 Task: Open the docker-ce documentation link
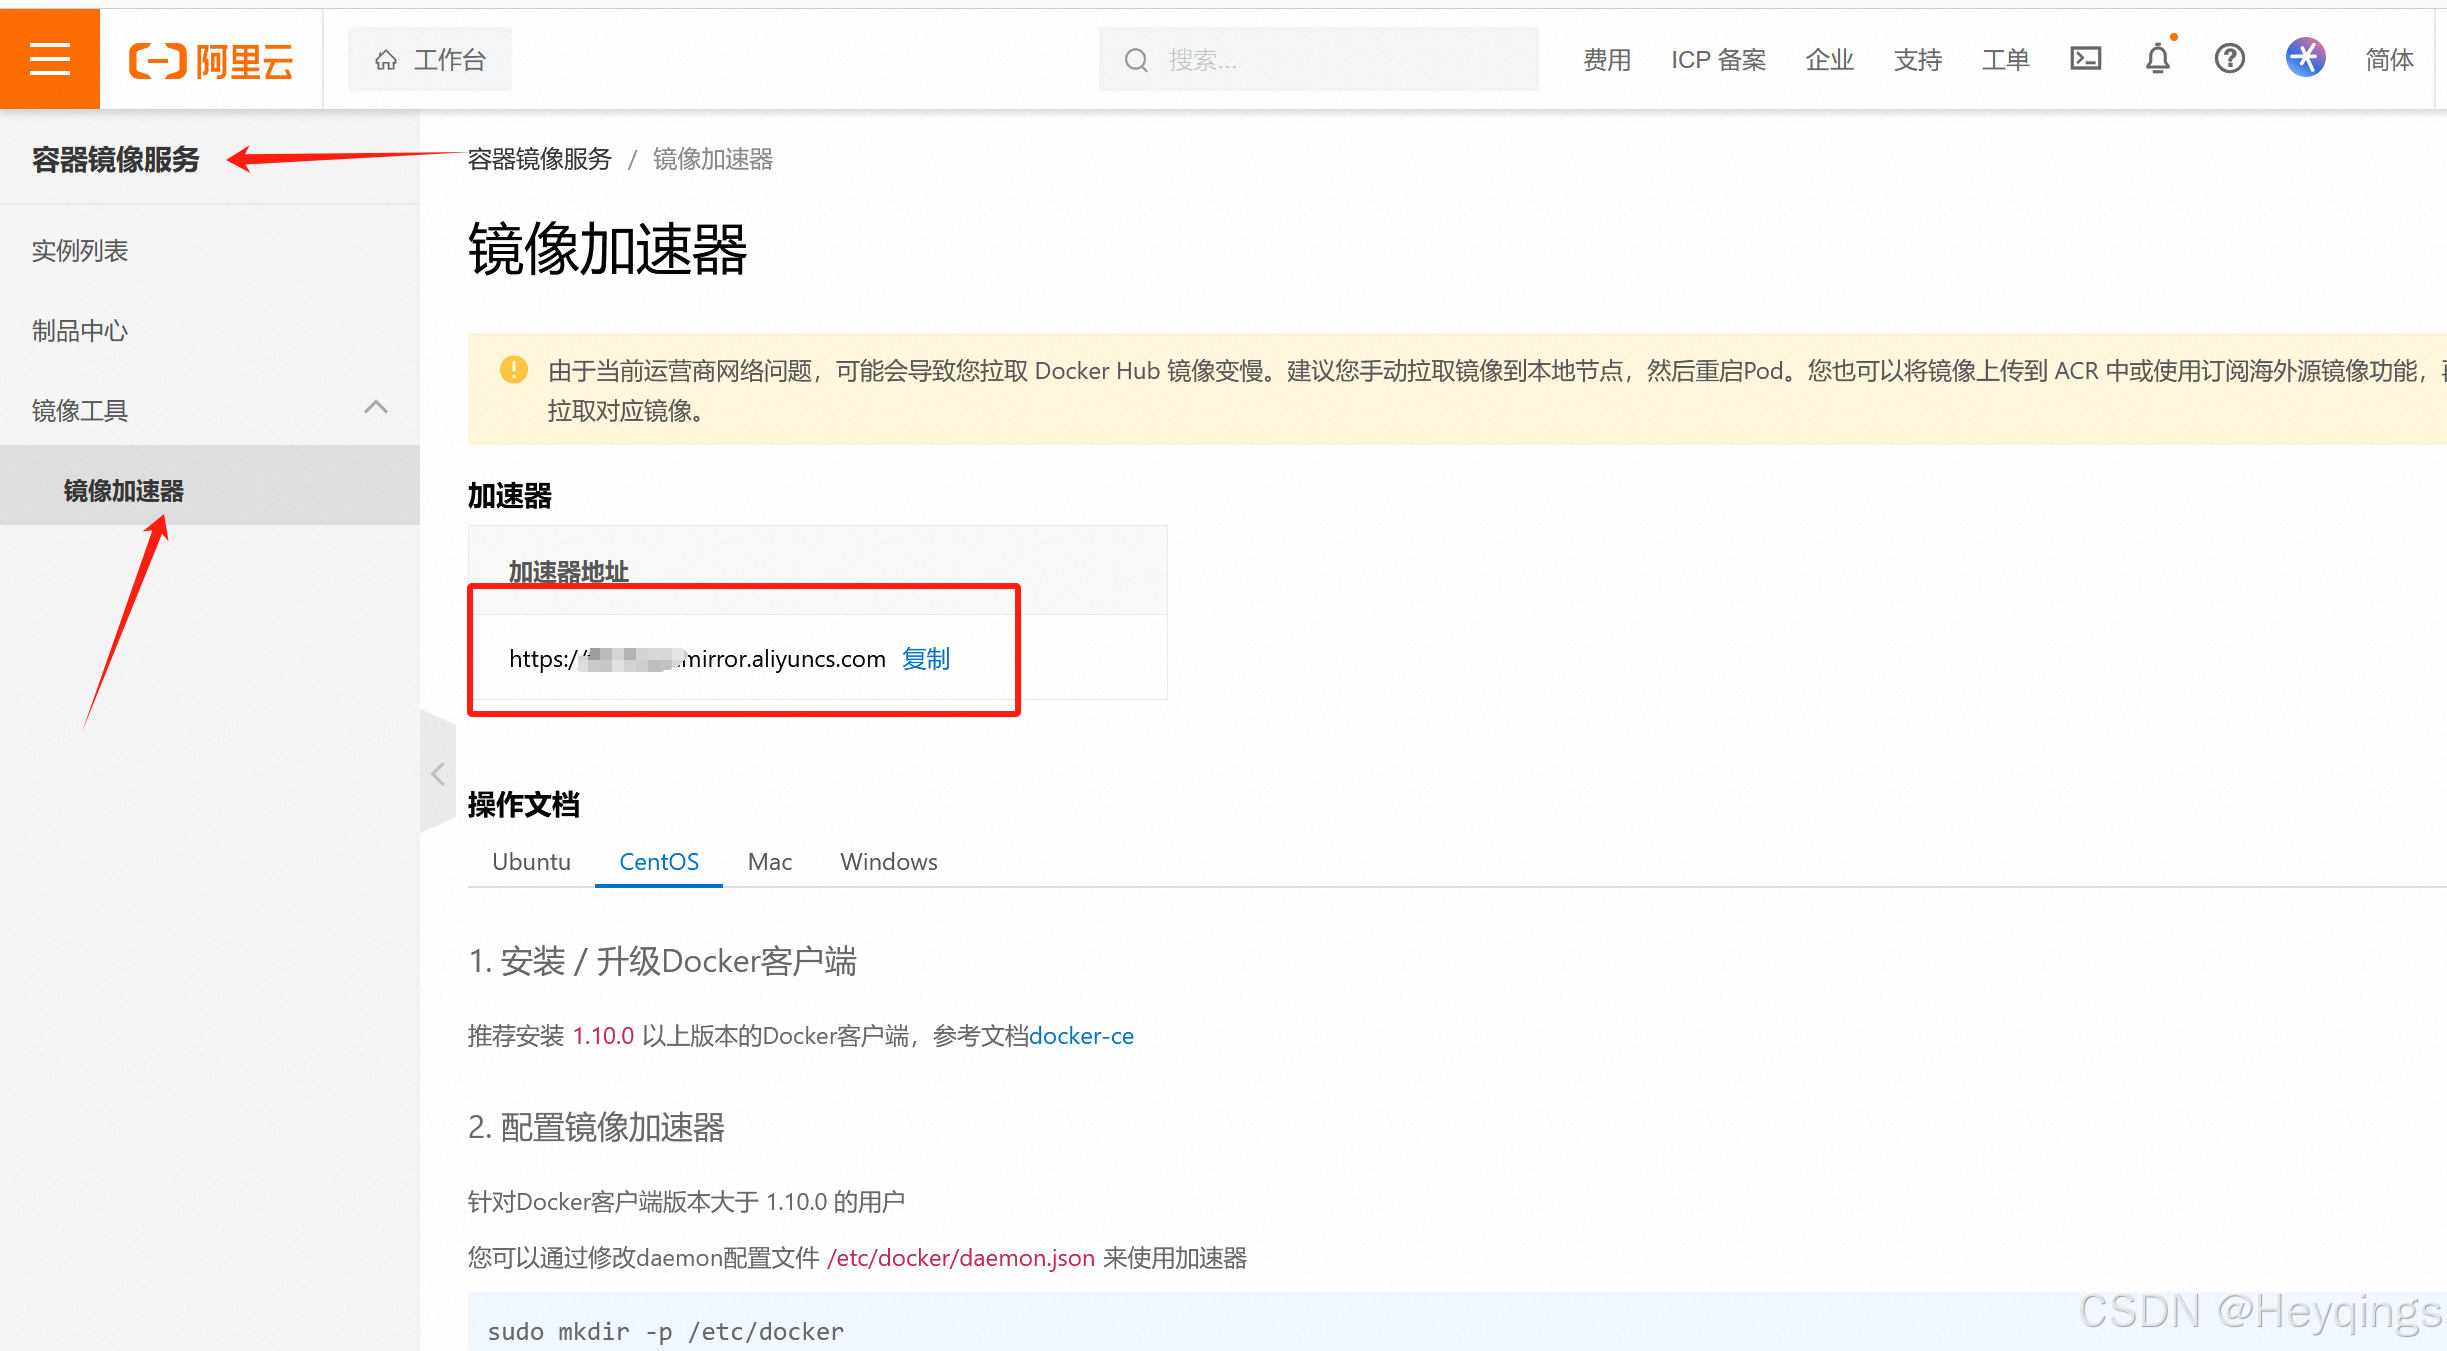tap(1081, 1036)
